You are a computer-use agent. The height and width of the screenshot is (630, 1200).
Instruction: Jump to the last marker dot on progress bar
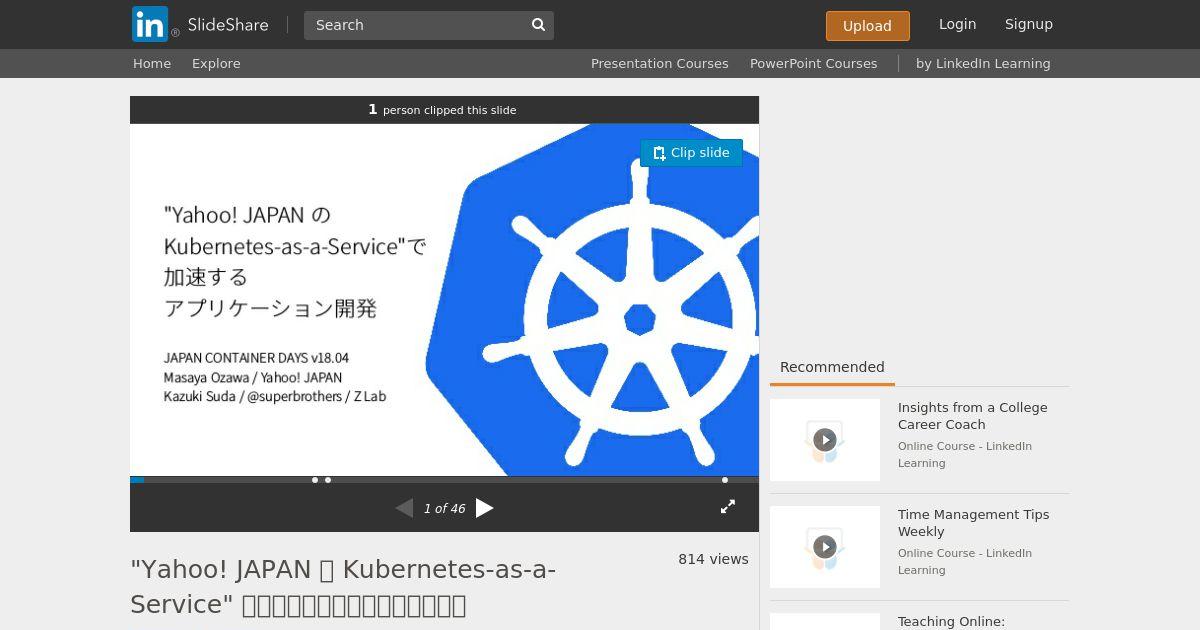click(725, 480)
